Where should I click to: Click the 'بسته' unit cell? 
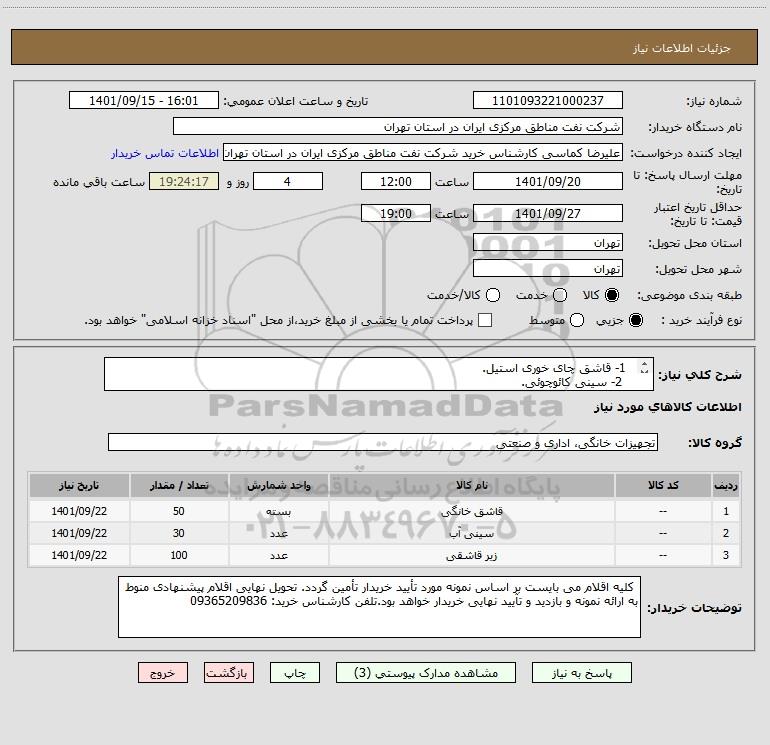pyautogui.click(x=278, y=511)
